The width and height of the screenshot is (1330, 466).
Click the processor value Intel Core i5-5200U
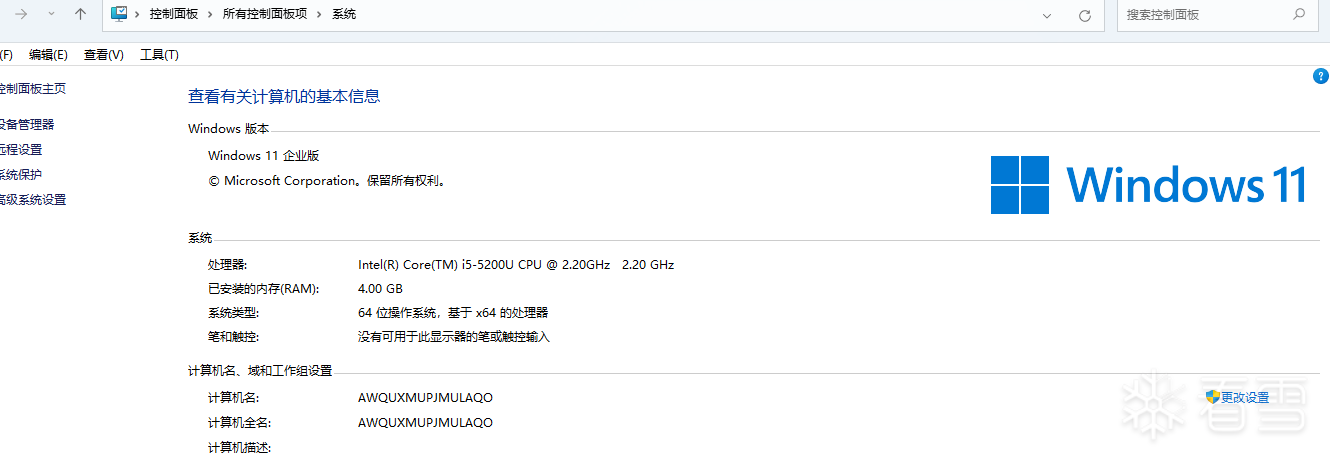click(x=516, y=265)
